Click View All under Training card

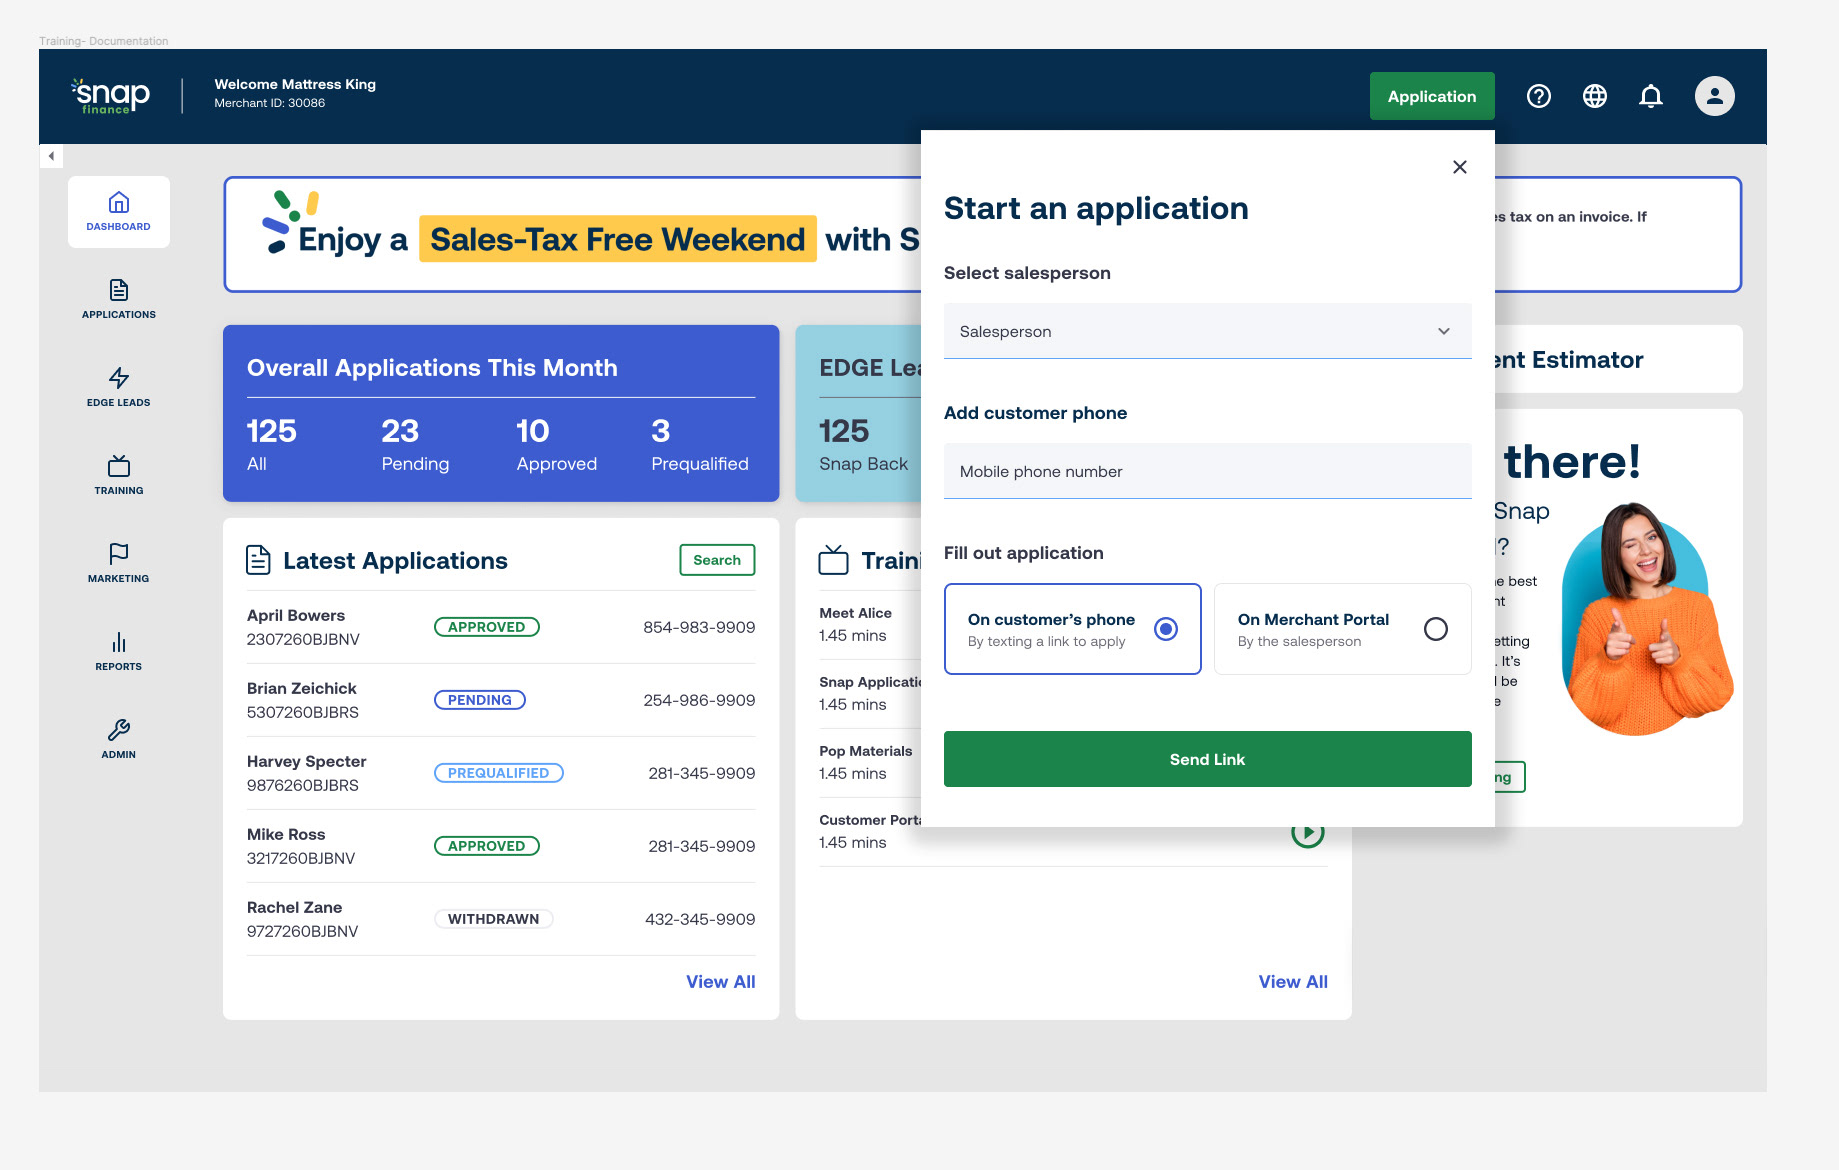(x=1293, y=982)
